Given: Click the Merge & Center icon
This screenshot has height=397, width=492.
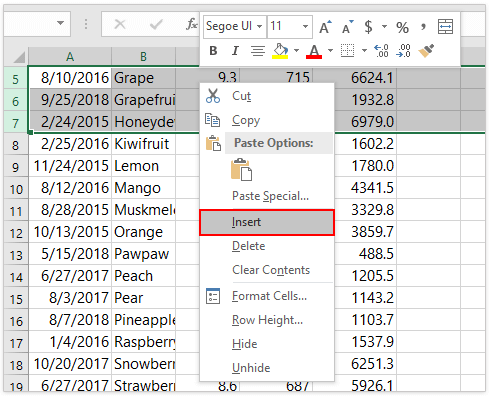Looking at the screenshot, I should click(445, 27).
